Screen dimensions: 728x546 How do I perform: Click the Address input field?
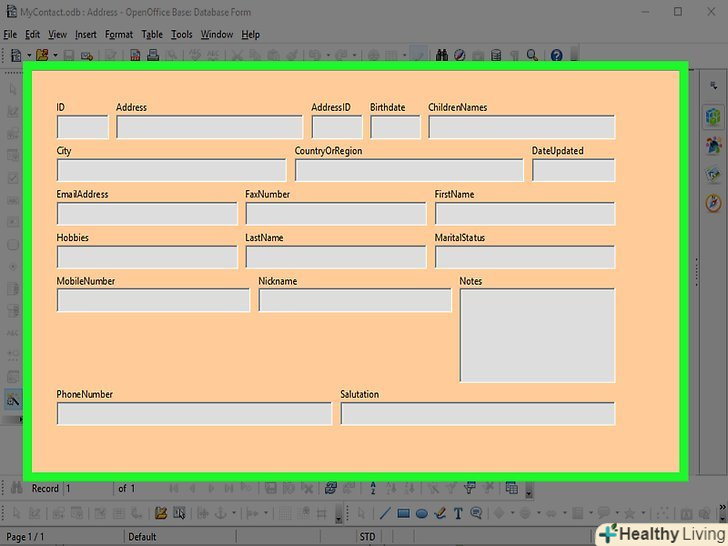tap(209, 127)
